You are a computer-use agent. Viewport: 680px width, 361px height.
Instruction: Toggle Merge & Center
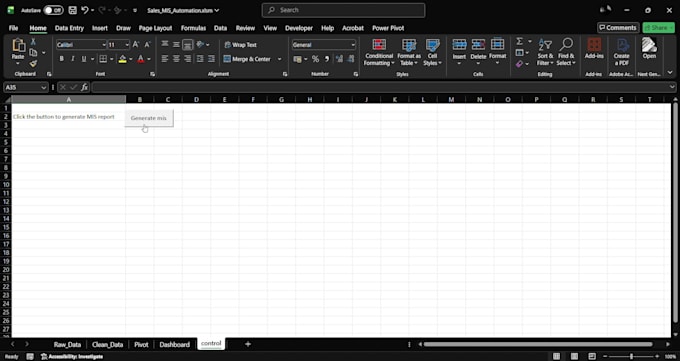tap(247, 59)
